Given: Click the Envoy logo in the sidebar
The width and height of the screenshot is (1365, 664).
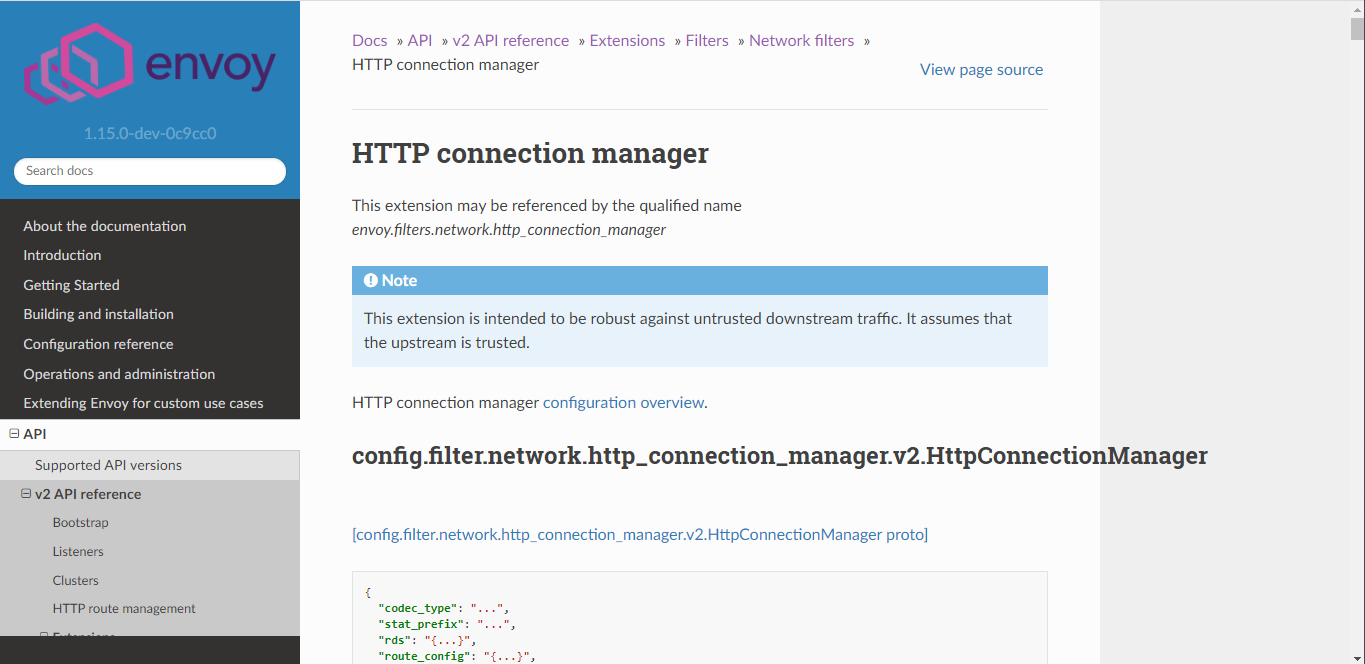Looking at the screenshot, I should 150,67.
